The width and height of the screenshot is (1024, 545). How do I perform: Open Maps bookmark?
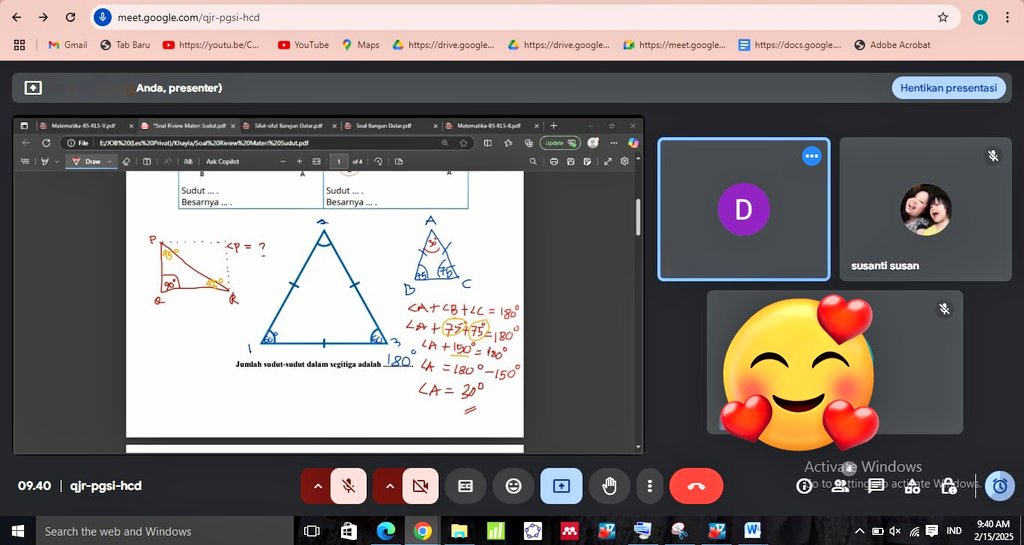360,45
